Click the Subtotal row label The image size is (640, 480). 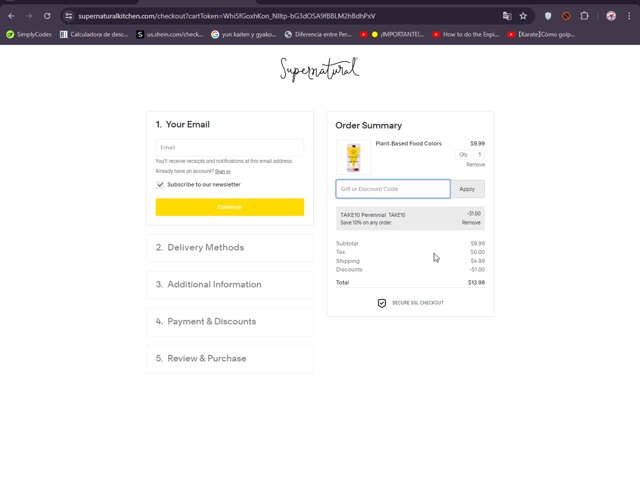click(x=347, y=244)
